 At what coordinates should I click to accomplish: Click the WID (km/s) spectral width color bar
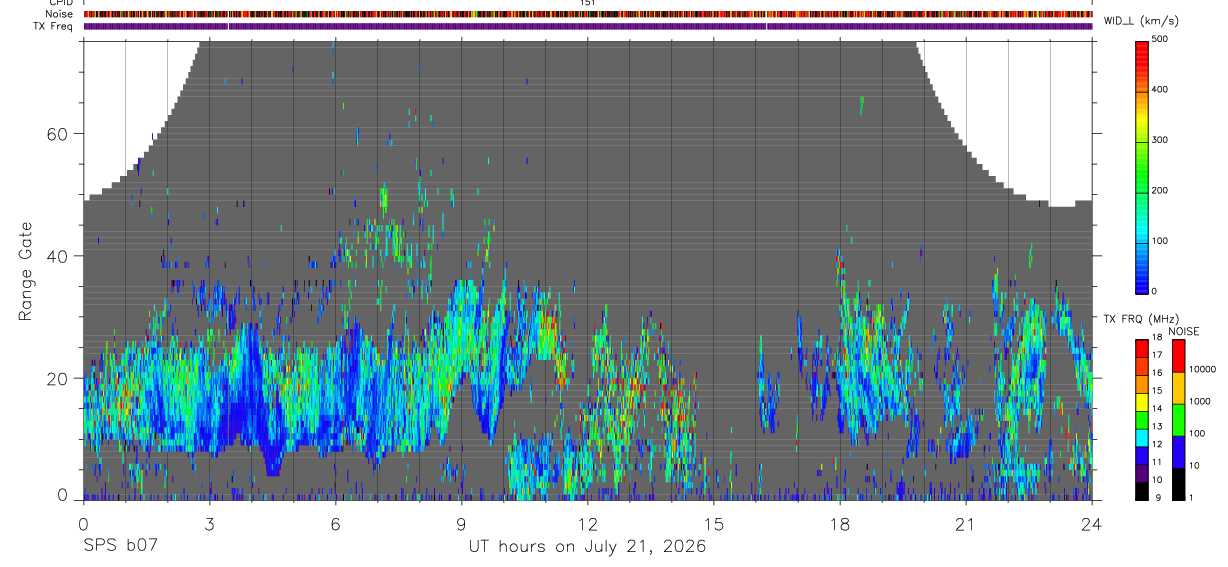coord(1142,166)
